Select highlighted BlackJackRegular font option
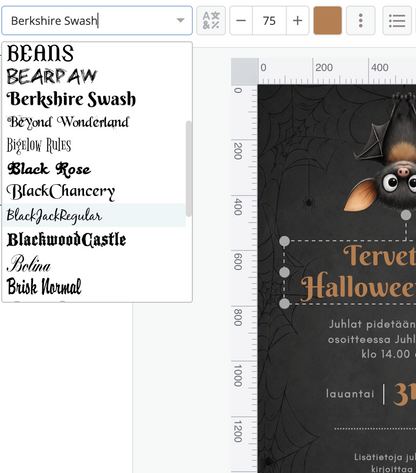The width and height of the screenshot is (416, 473). pos(94,215)
